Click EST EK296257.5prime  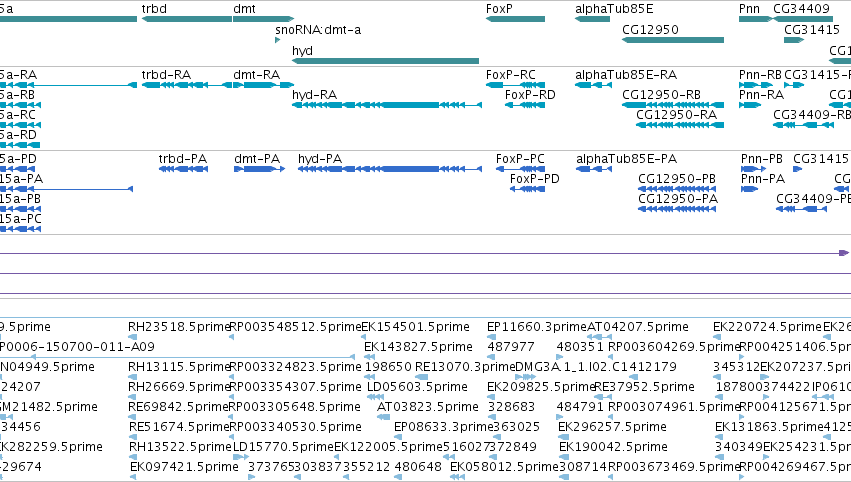[x=612, y=427]
